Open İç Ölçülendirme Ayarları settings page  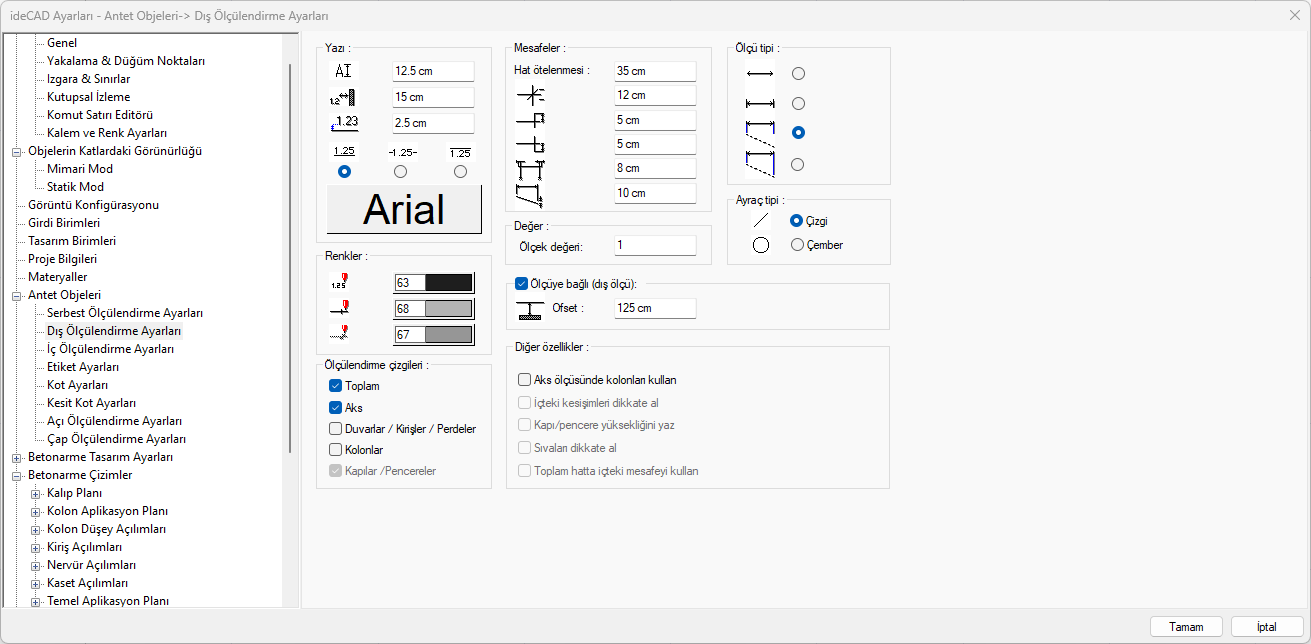click(110, 349)
